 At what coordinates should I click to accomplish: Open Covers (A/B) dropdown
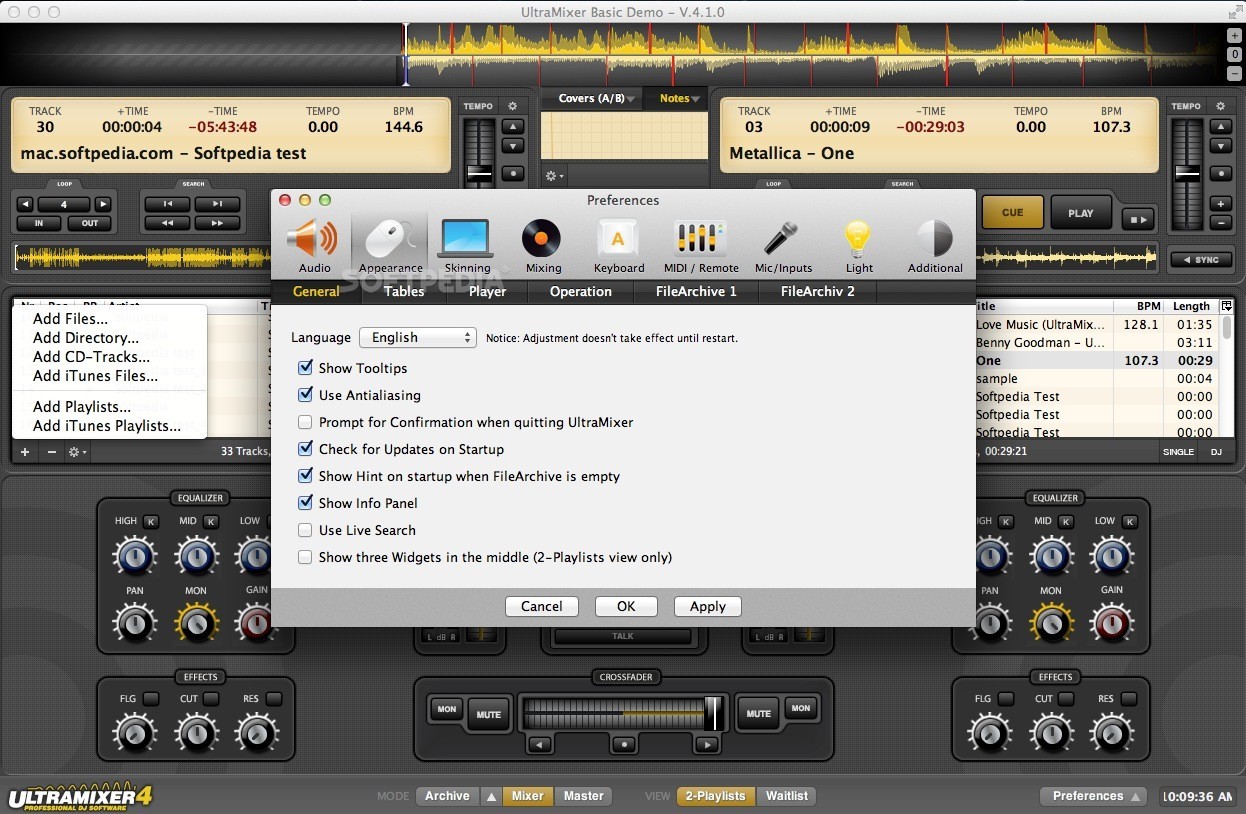pyautogui.click(x=597, y=98)
